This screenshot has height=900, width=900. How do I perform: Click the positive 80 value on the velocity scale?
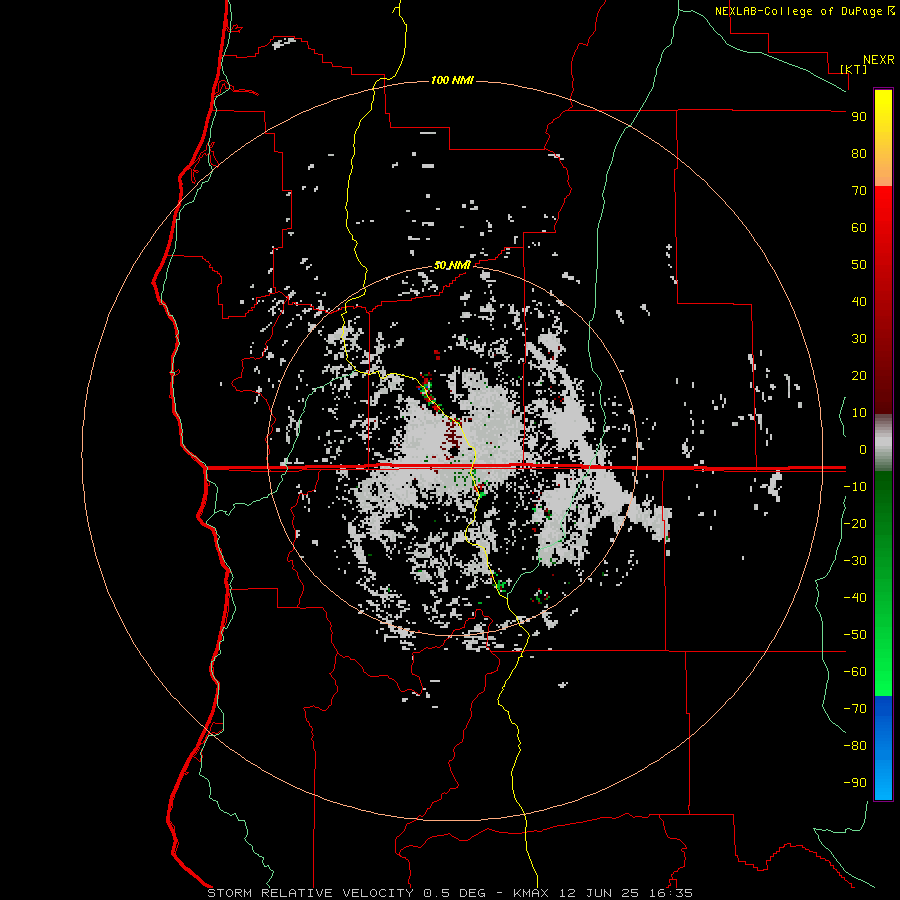tap(859, 154)
